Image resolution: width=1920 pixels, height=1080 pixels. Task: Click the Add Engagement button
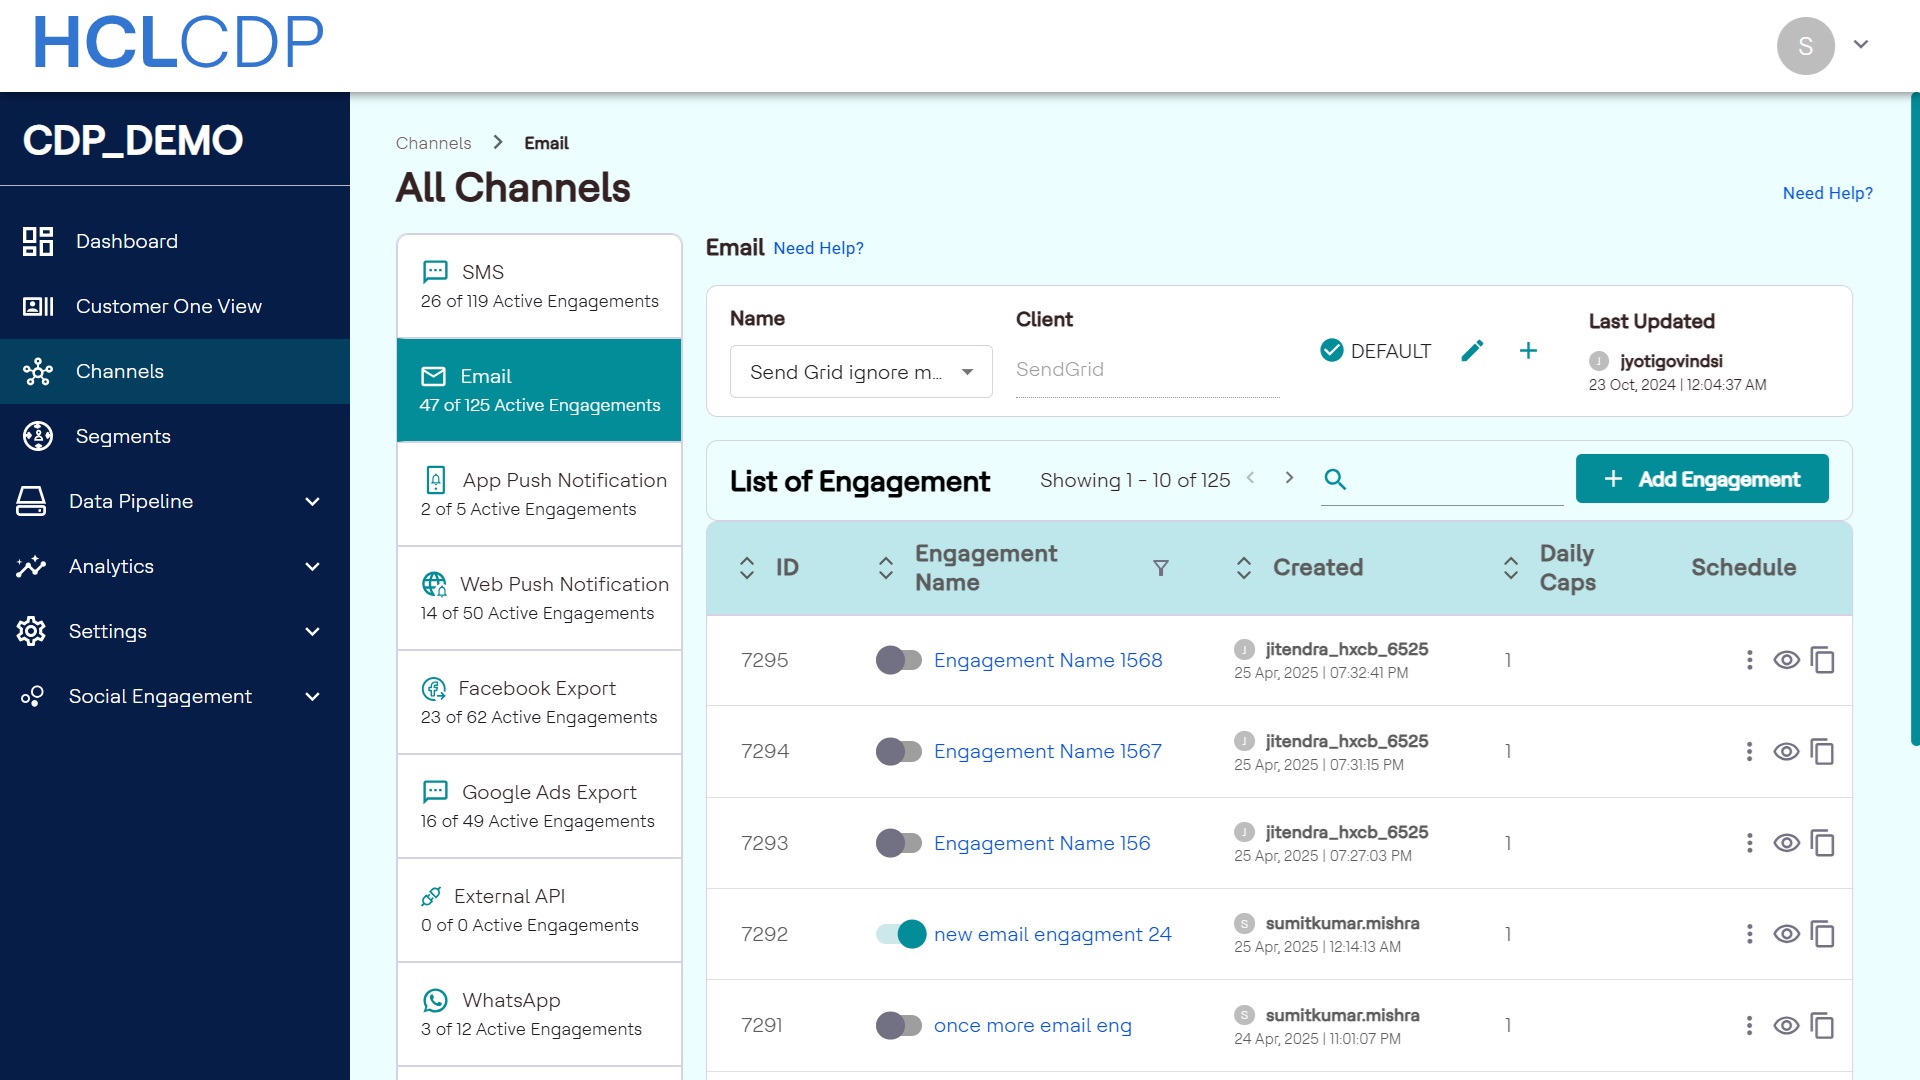point(1702,479)
